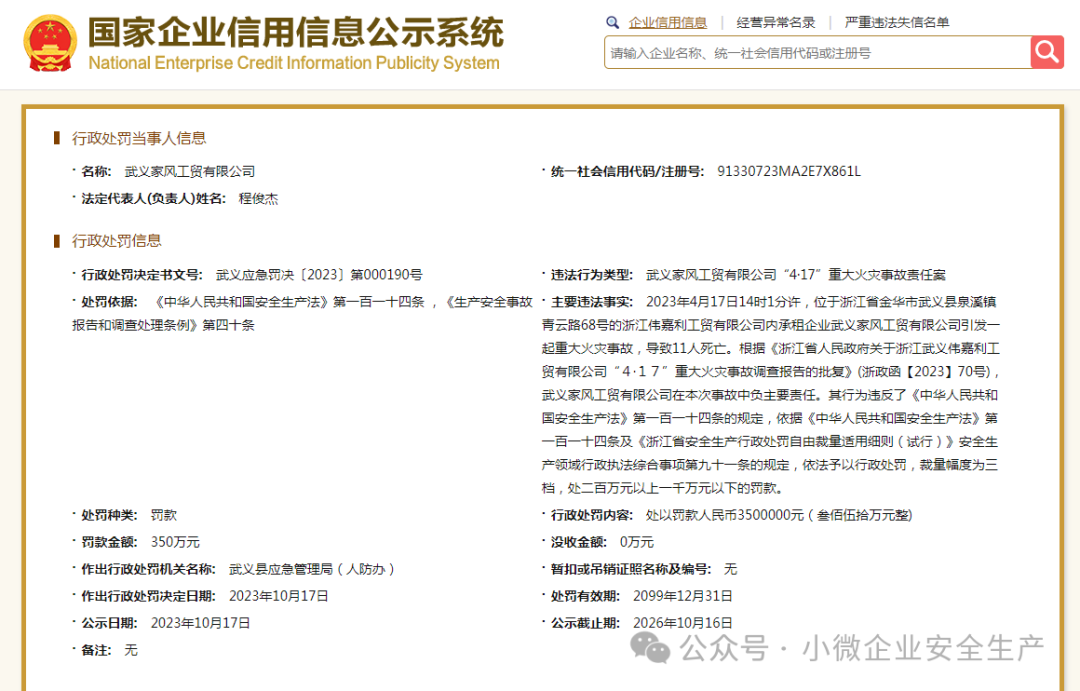The height and width of the screenshot is (691, 1080).
Task: Click the 国家企业信用信息公示系统 site title
Action: tap(296, 32)
